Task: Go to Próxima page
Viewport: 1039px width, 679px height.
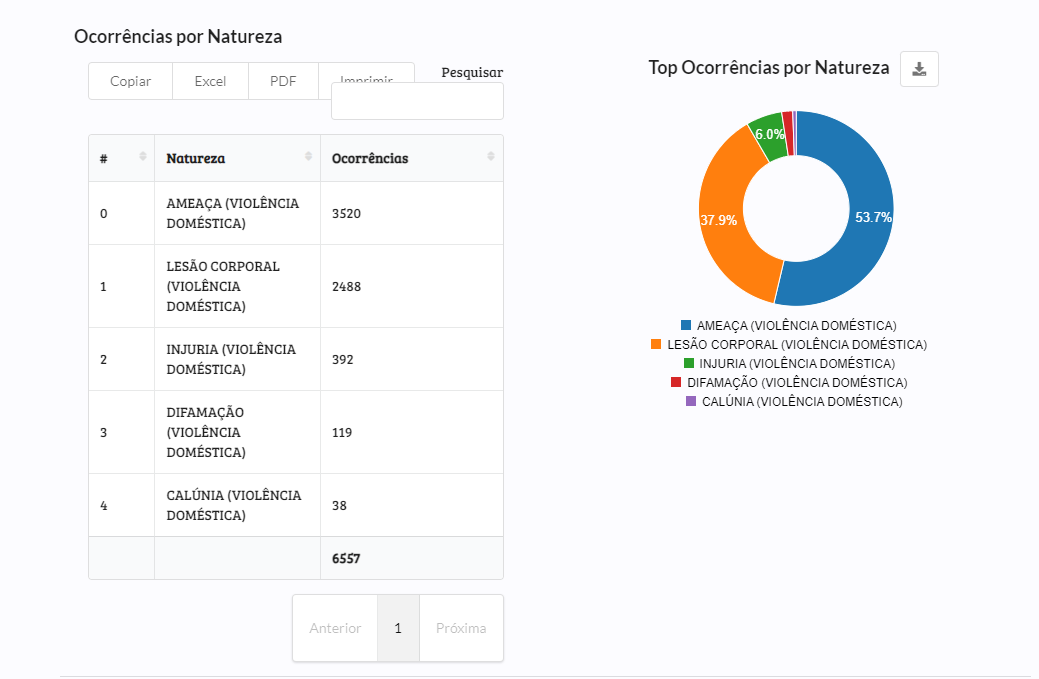Action: click(461, 628)
